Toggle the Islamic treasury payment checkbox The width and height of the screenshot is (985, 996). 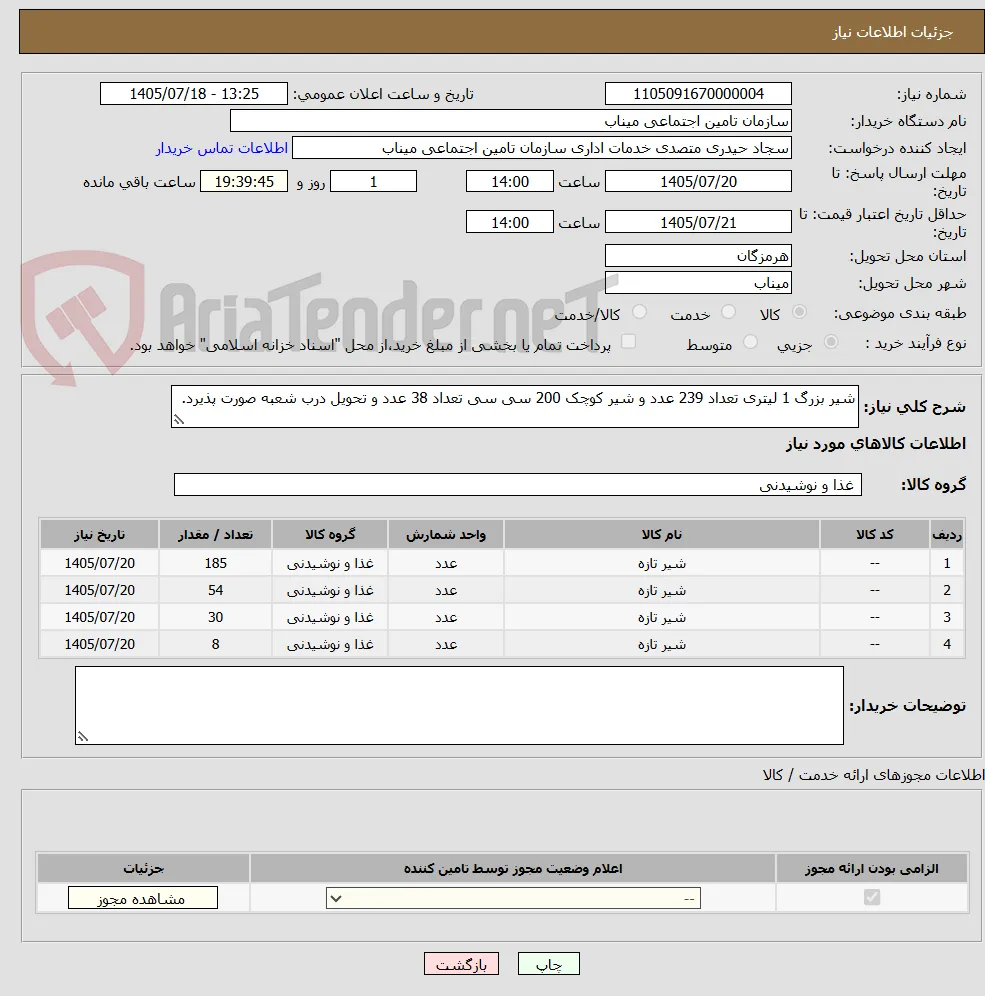tap(628, 341)
